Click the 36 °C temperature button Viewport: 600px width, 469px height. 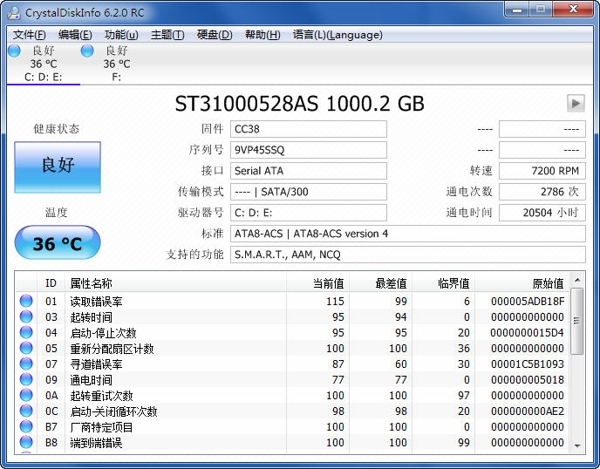click(57, 244)
